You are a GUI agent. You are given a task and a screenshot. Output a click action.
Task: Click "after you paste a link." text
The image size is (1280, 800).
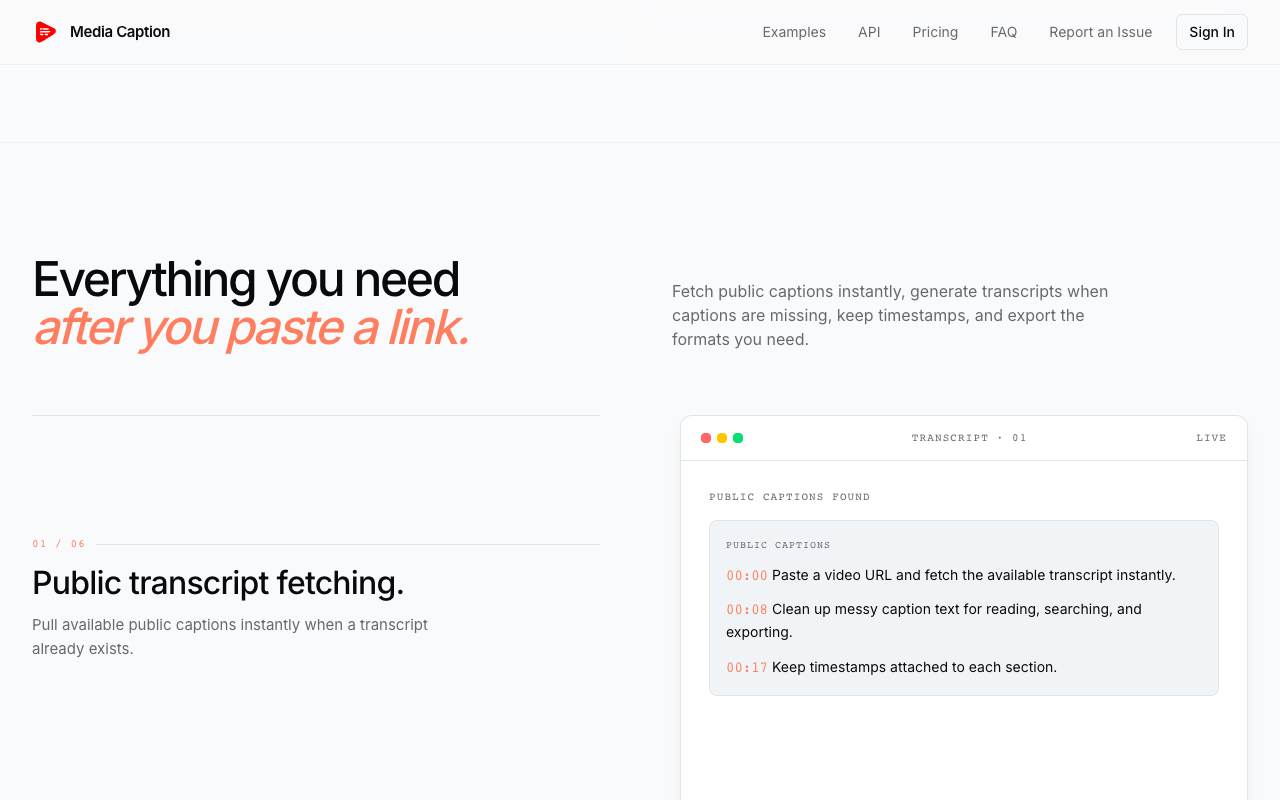(x=251, y=328)
